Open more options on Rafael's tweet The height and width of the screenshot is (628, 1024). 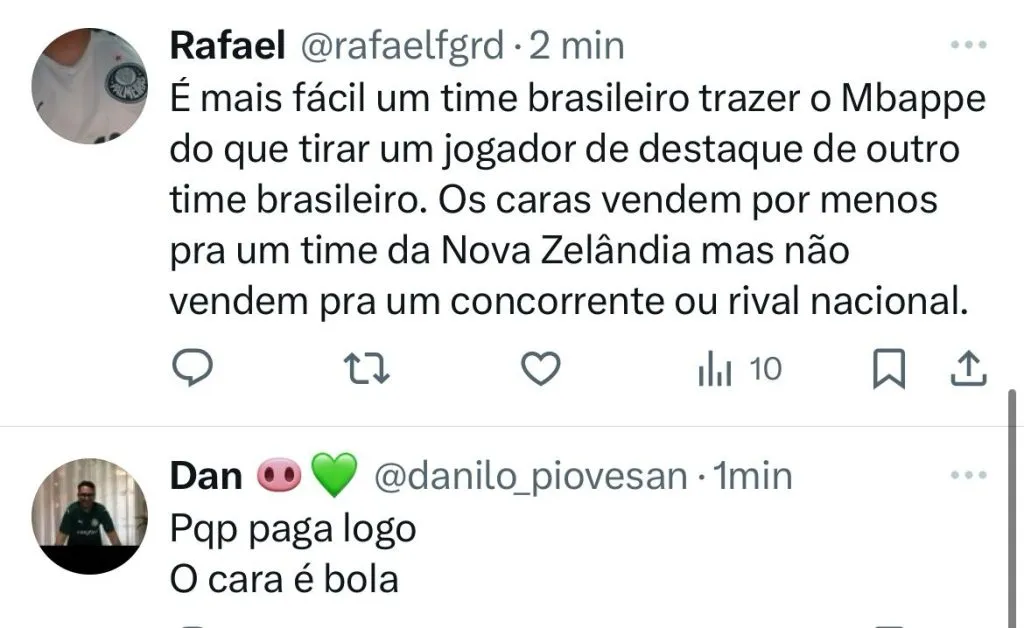(x=967, y=46)
